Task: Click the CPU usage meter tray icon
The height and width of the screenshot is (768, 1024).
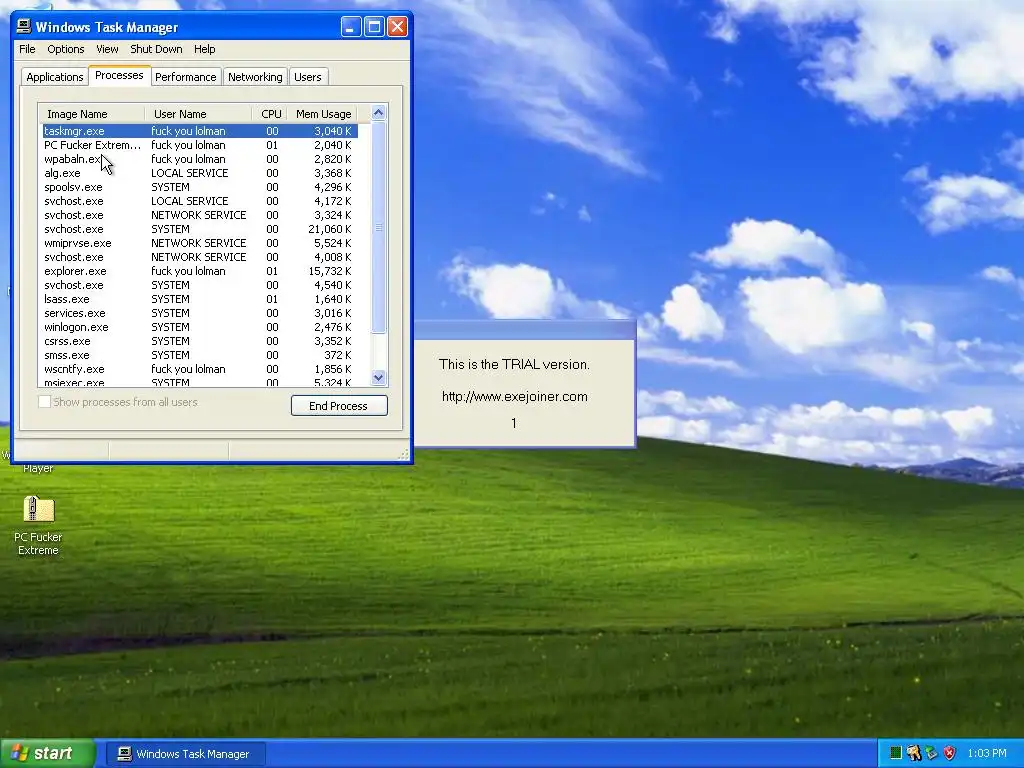Action: [896, 753]
